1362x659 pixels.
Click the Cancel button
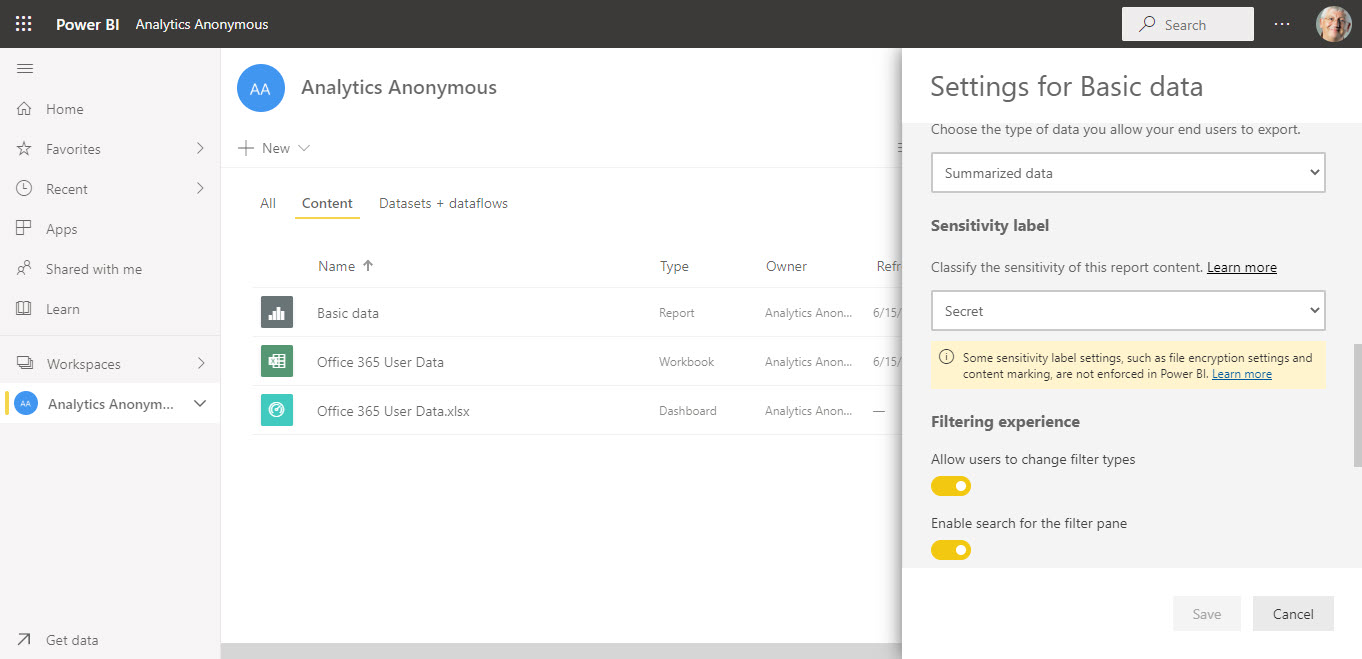(1293, 614)
